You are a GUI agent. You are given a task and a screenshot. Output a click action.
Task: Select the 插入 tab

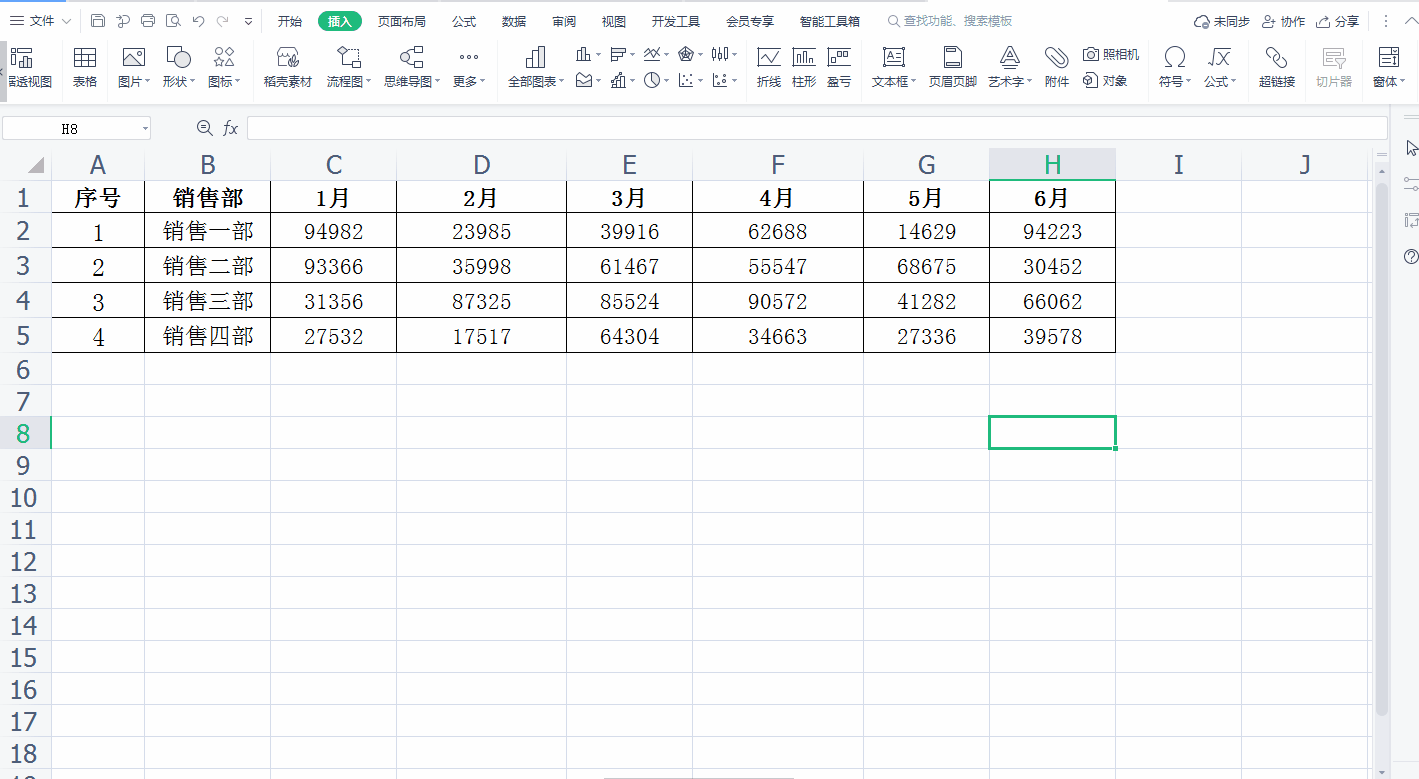point(340,21)
